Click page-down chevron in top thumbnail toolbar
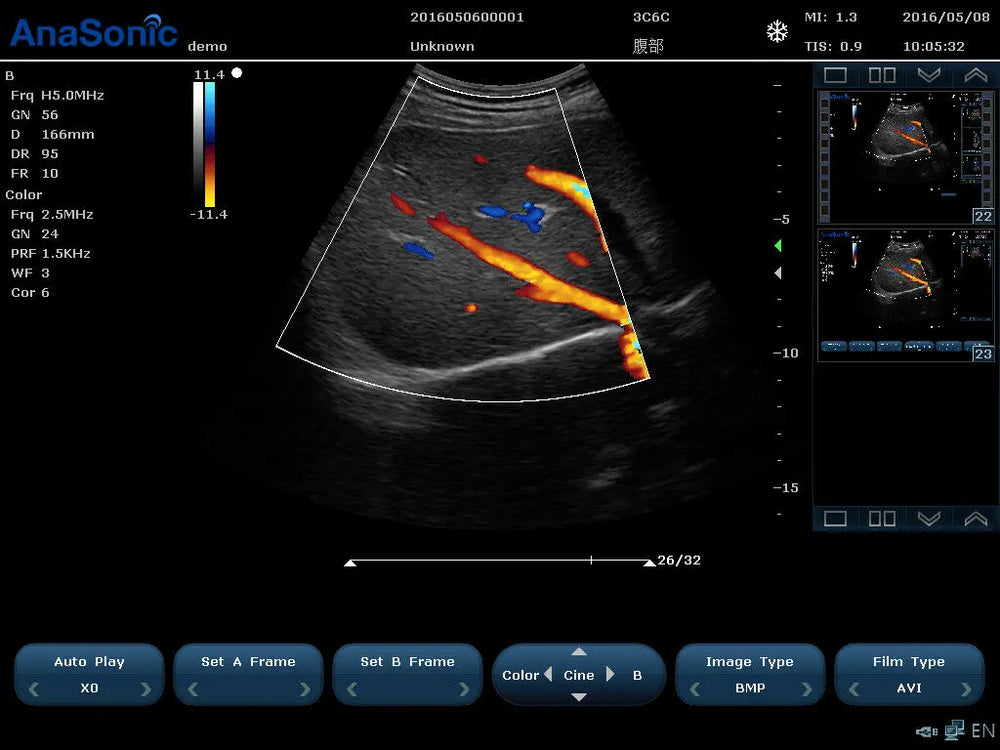Viewport: 1000px width, 750px height. click(x=929, y=75)
